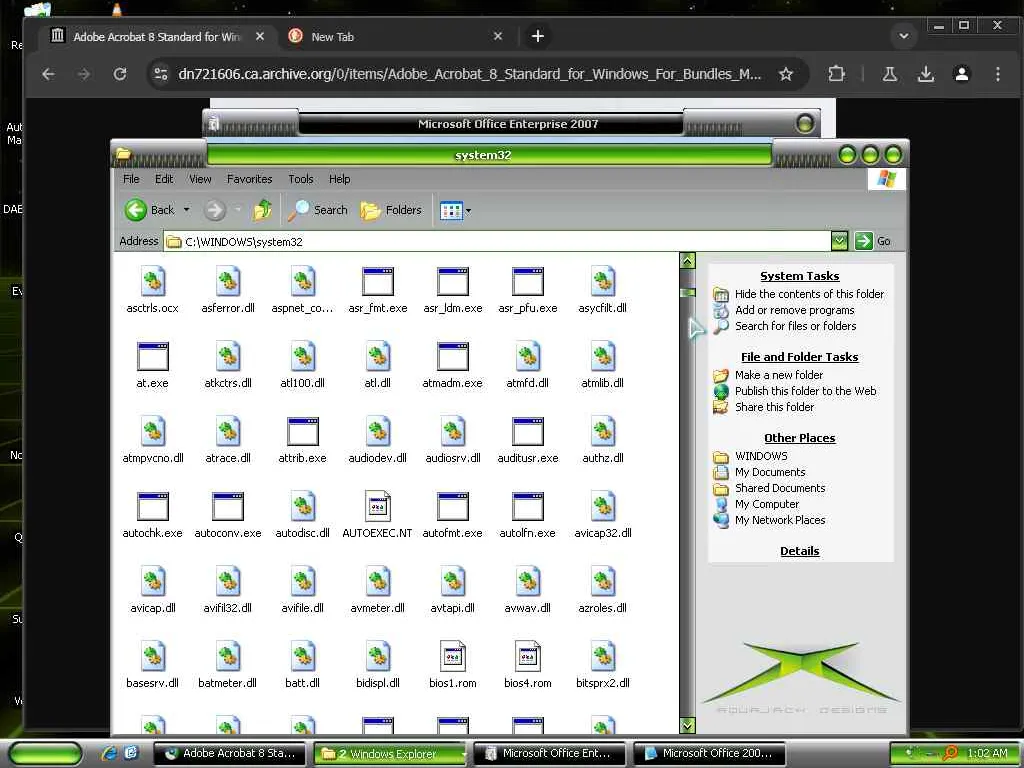Select the asctrls.ocx file icon
The height and width of the screenshot is (768, 1024).
pyautogui.click(x=153, y=281)
